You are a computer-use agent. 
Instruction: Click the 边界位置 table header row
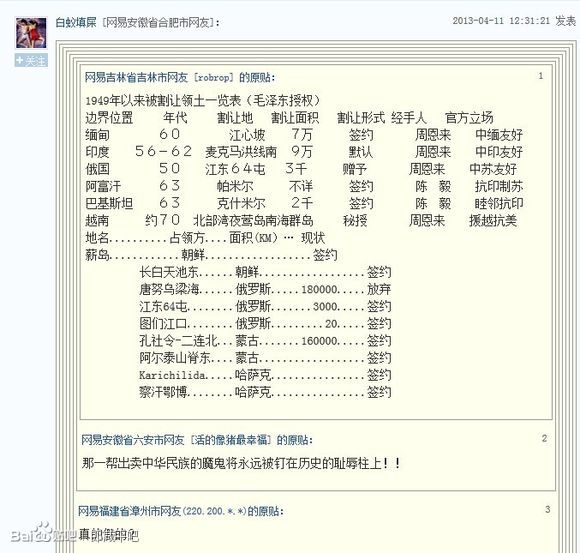[x=289, y=118]
